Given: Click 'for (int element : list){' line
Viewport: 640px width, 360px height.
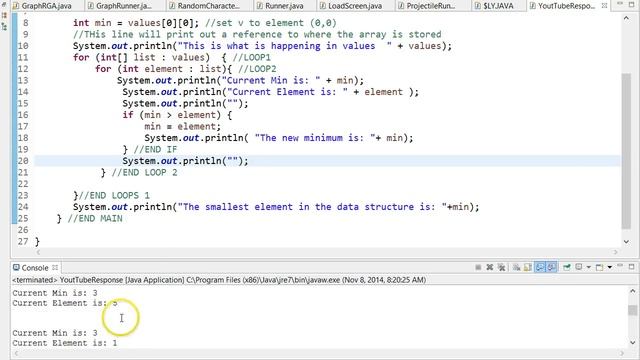Looking at the screenshot, I should [x=164, y=69].
